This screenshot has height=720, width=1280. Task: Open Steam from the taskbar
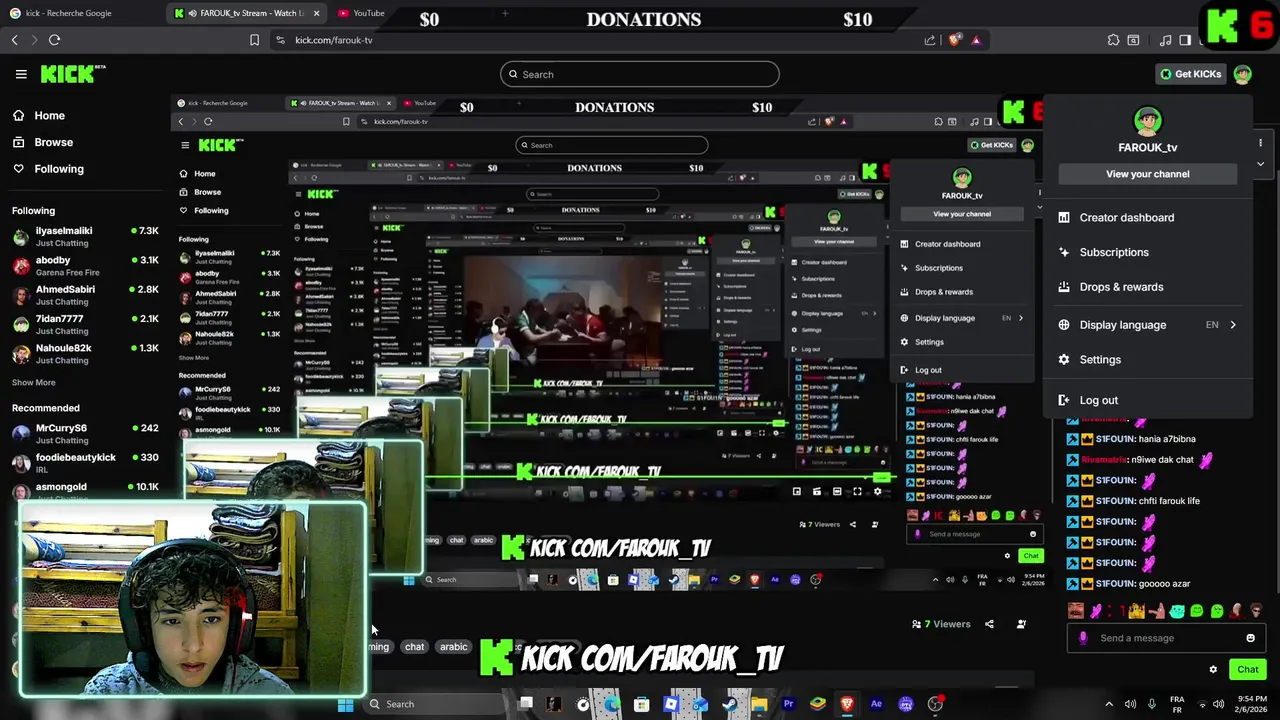729,704
